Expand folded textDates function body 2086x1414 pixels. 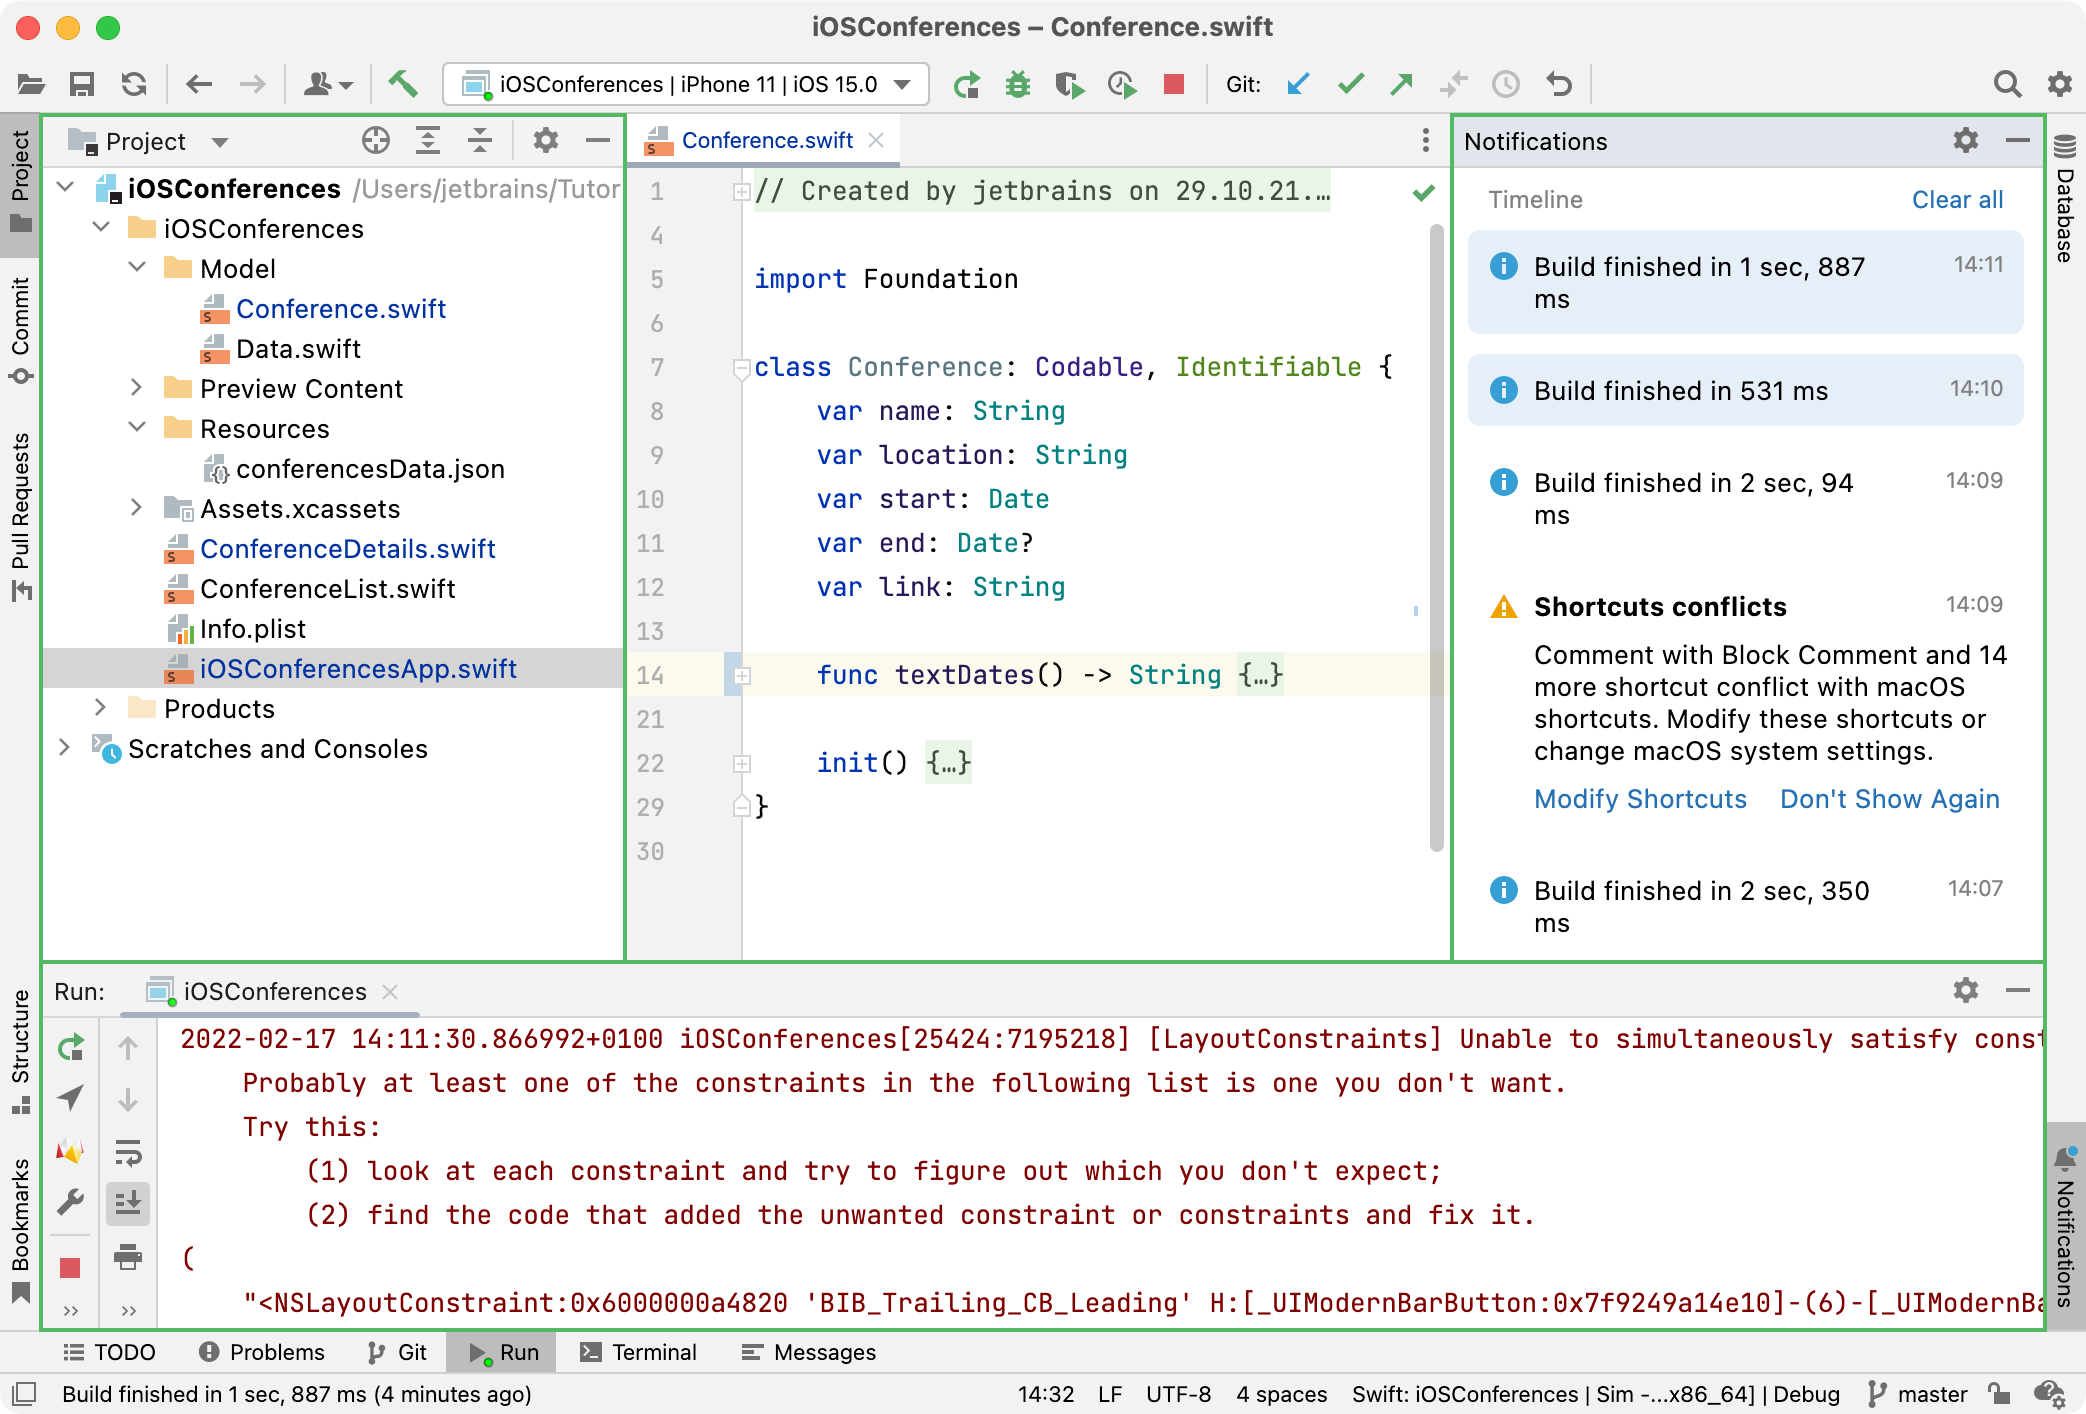coord(742,676)
